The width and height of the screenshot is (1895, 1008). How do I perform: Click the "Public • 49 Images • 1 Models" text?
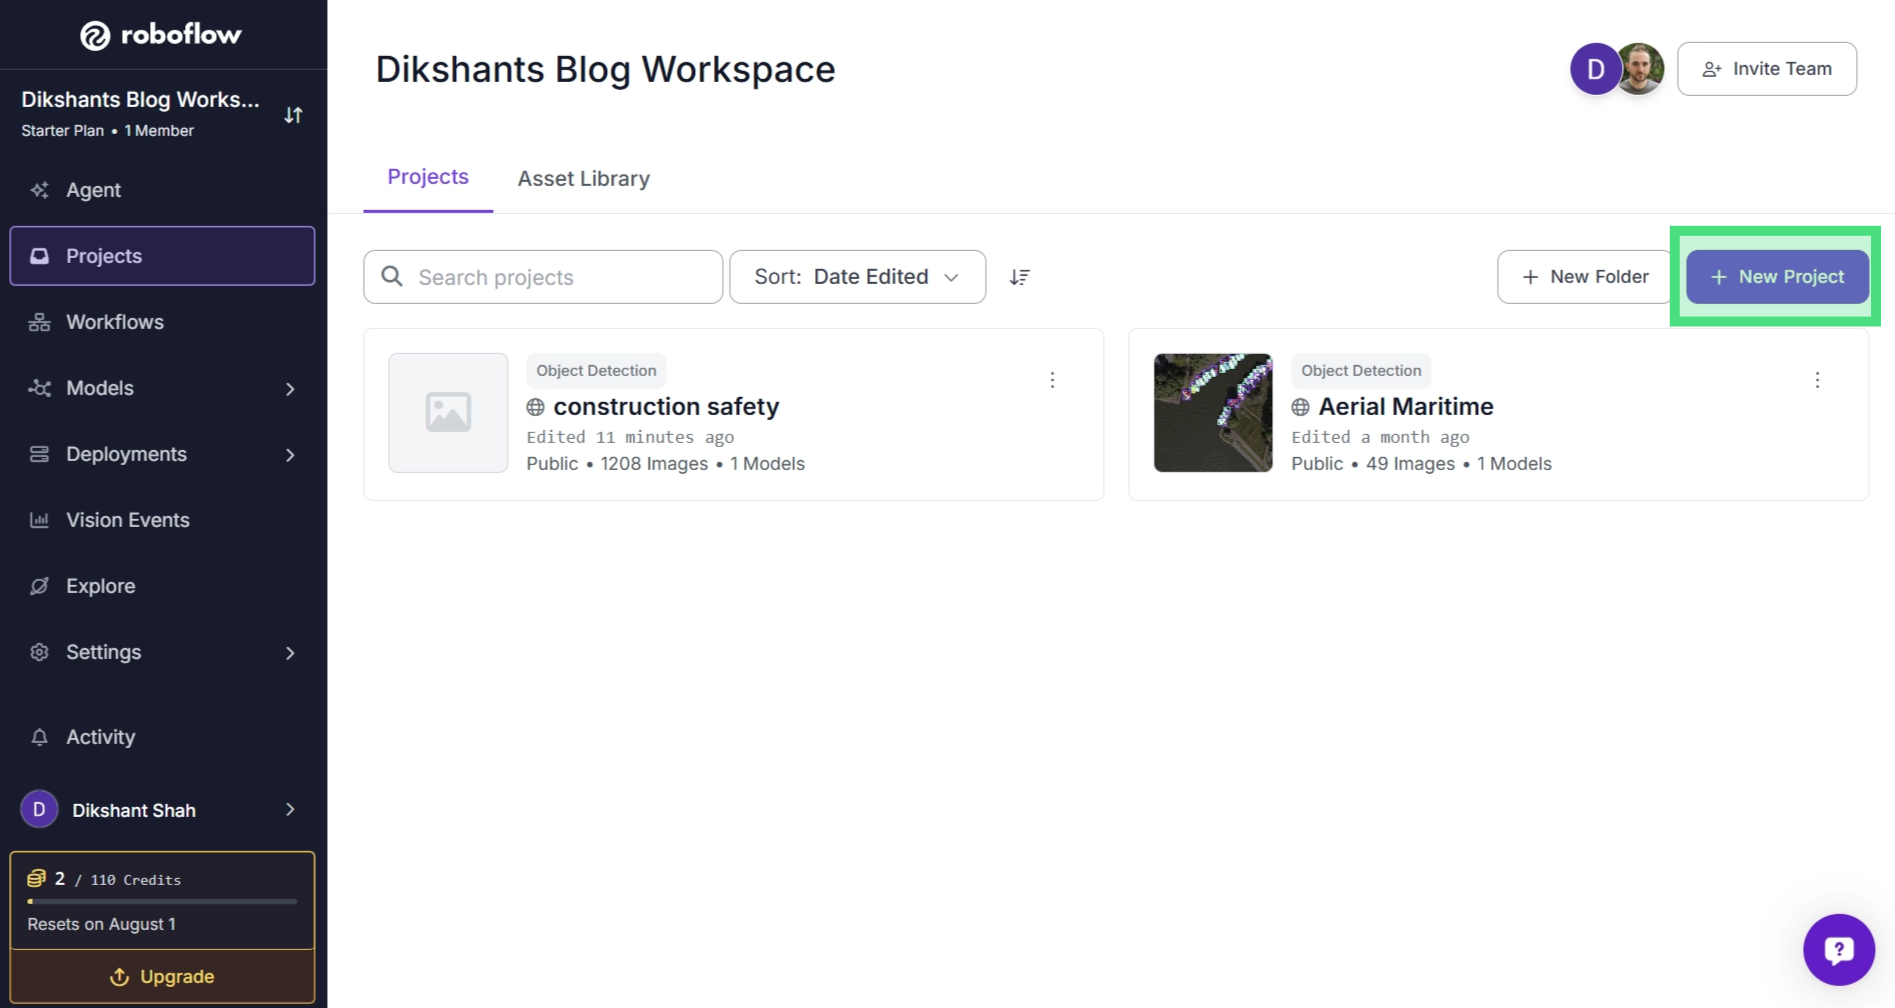pyautogui.click(x=1421, y=464)
